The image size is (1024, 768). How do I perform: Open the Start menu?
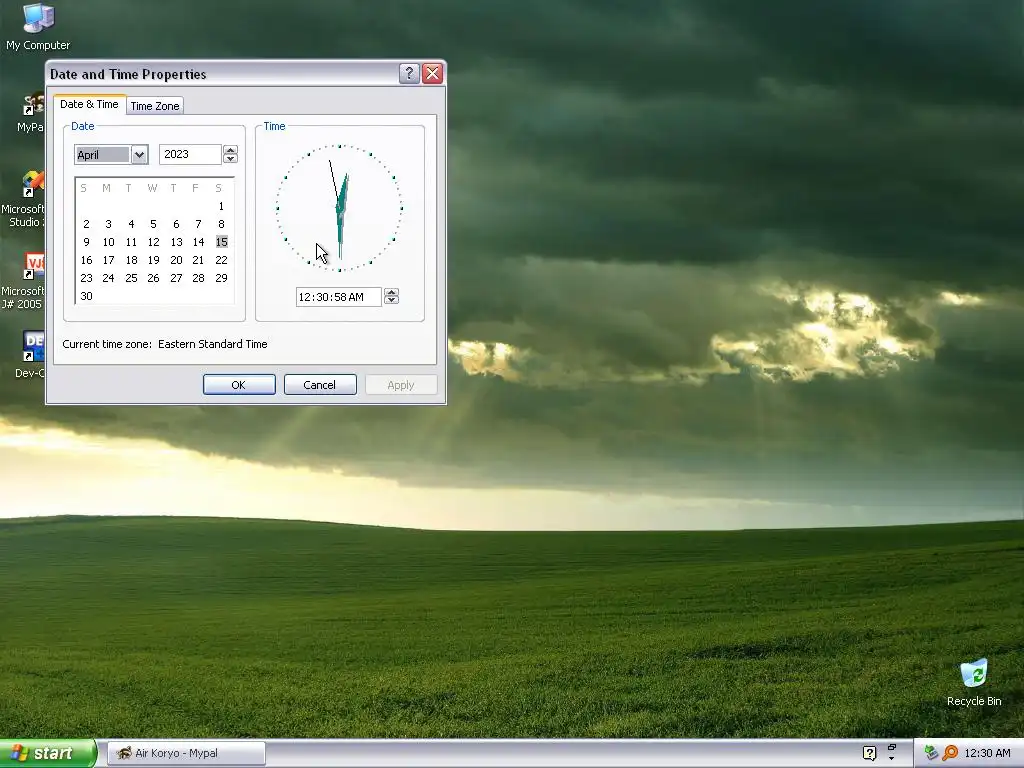click(x=48, y=753)
